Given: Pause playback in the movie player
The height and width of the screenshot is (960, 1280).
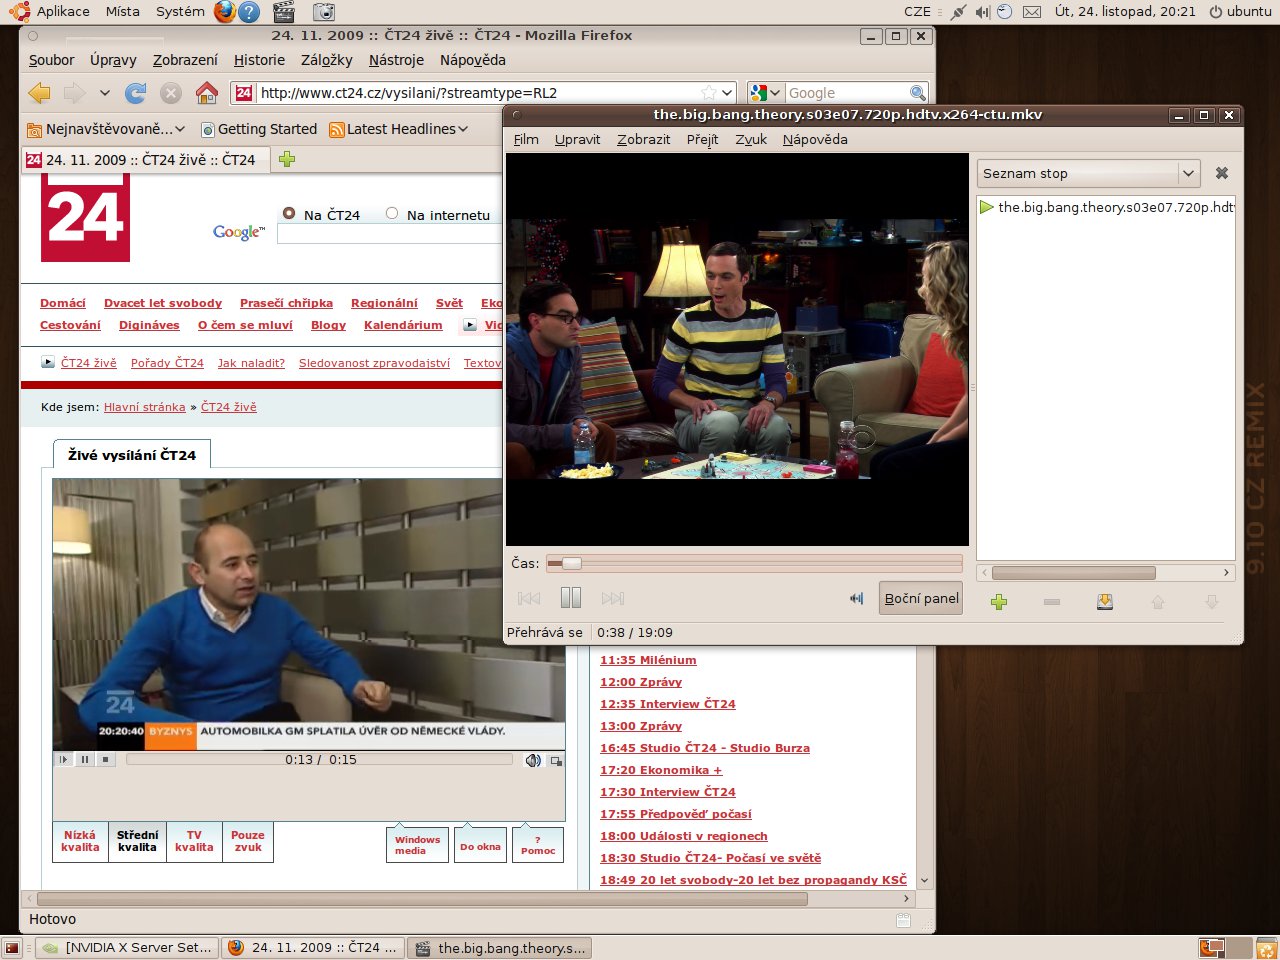Looking at the screenshot, I should coord(571,598).
